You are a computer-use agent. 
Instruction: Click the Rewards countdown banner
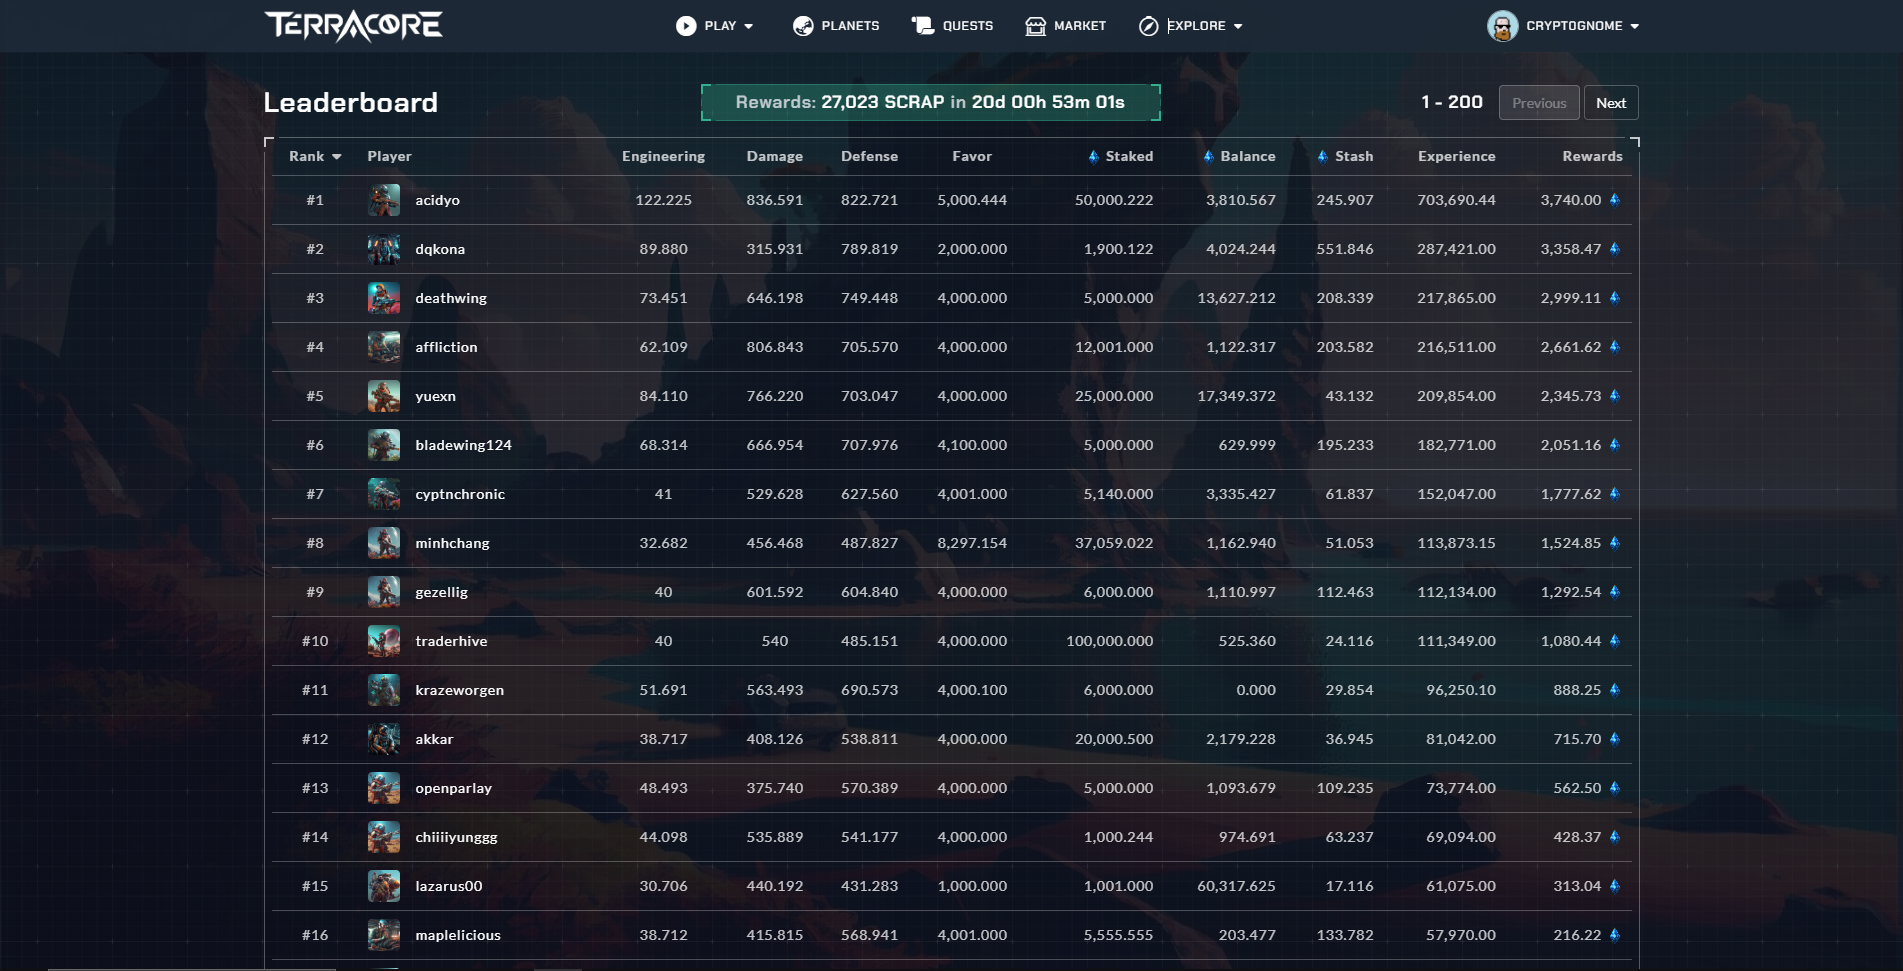pos(931,102)
